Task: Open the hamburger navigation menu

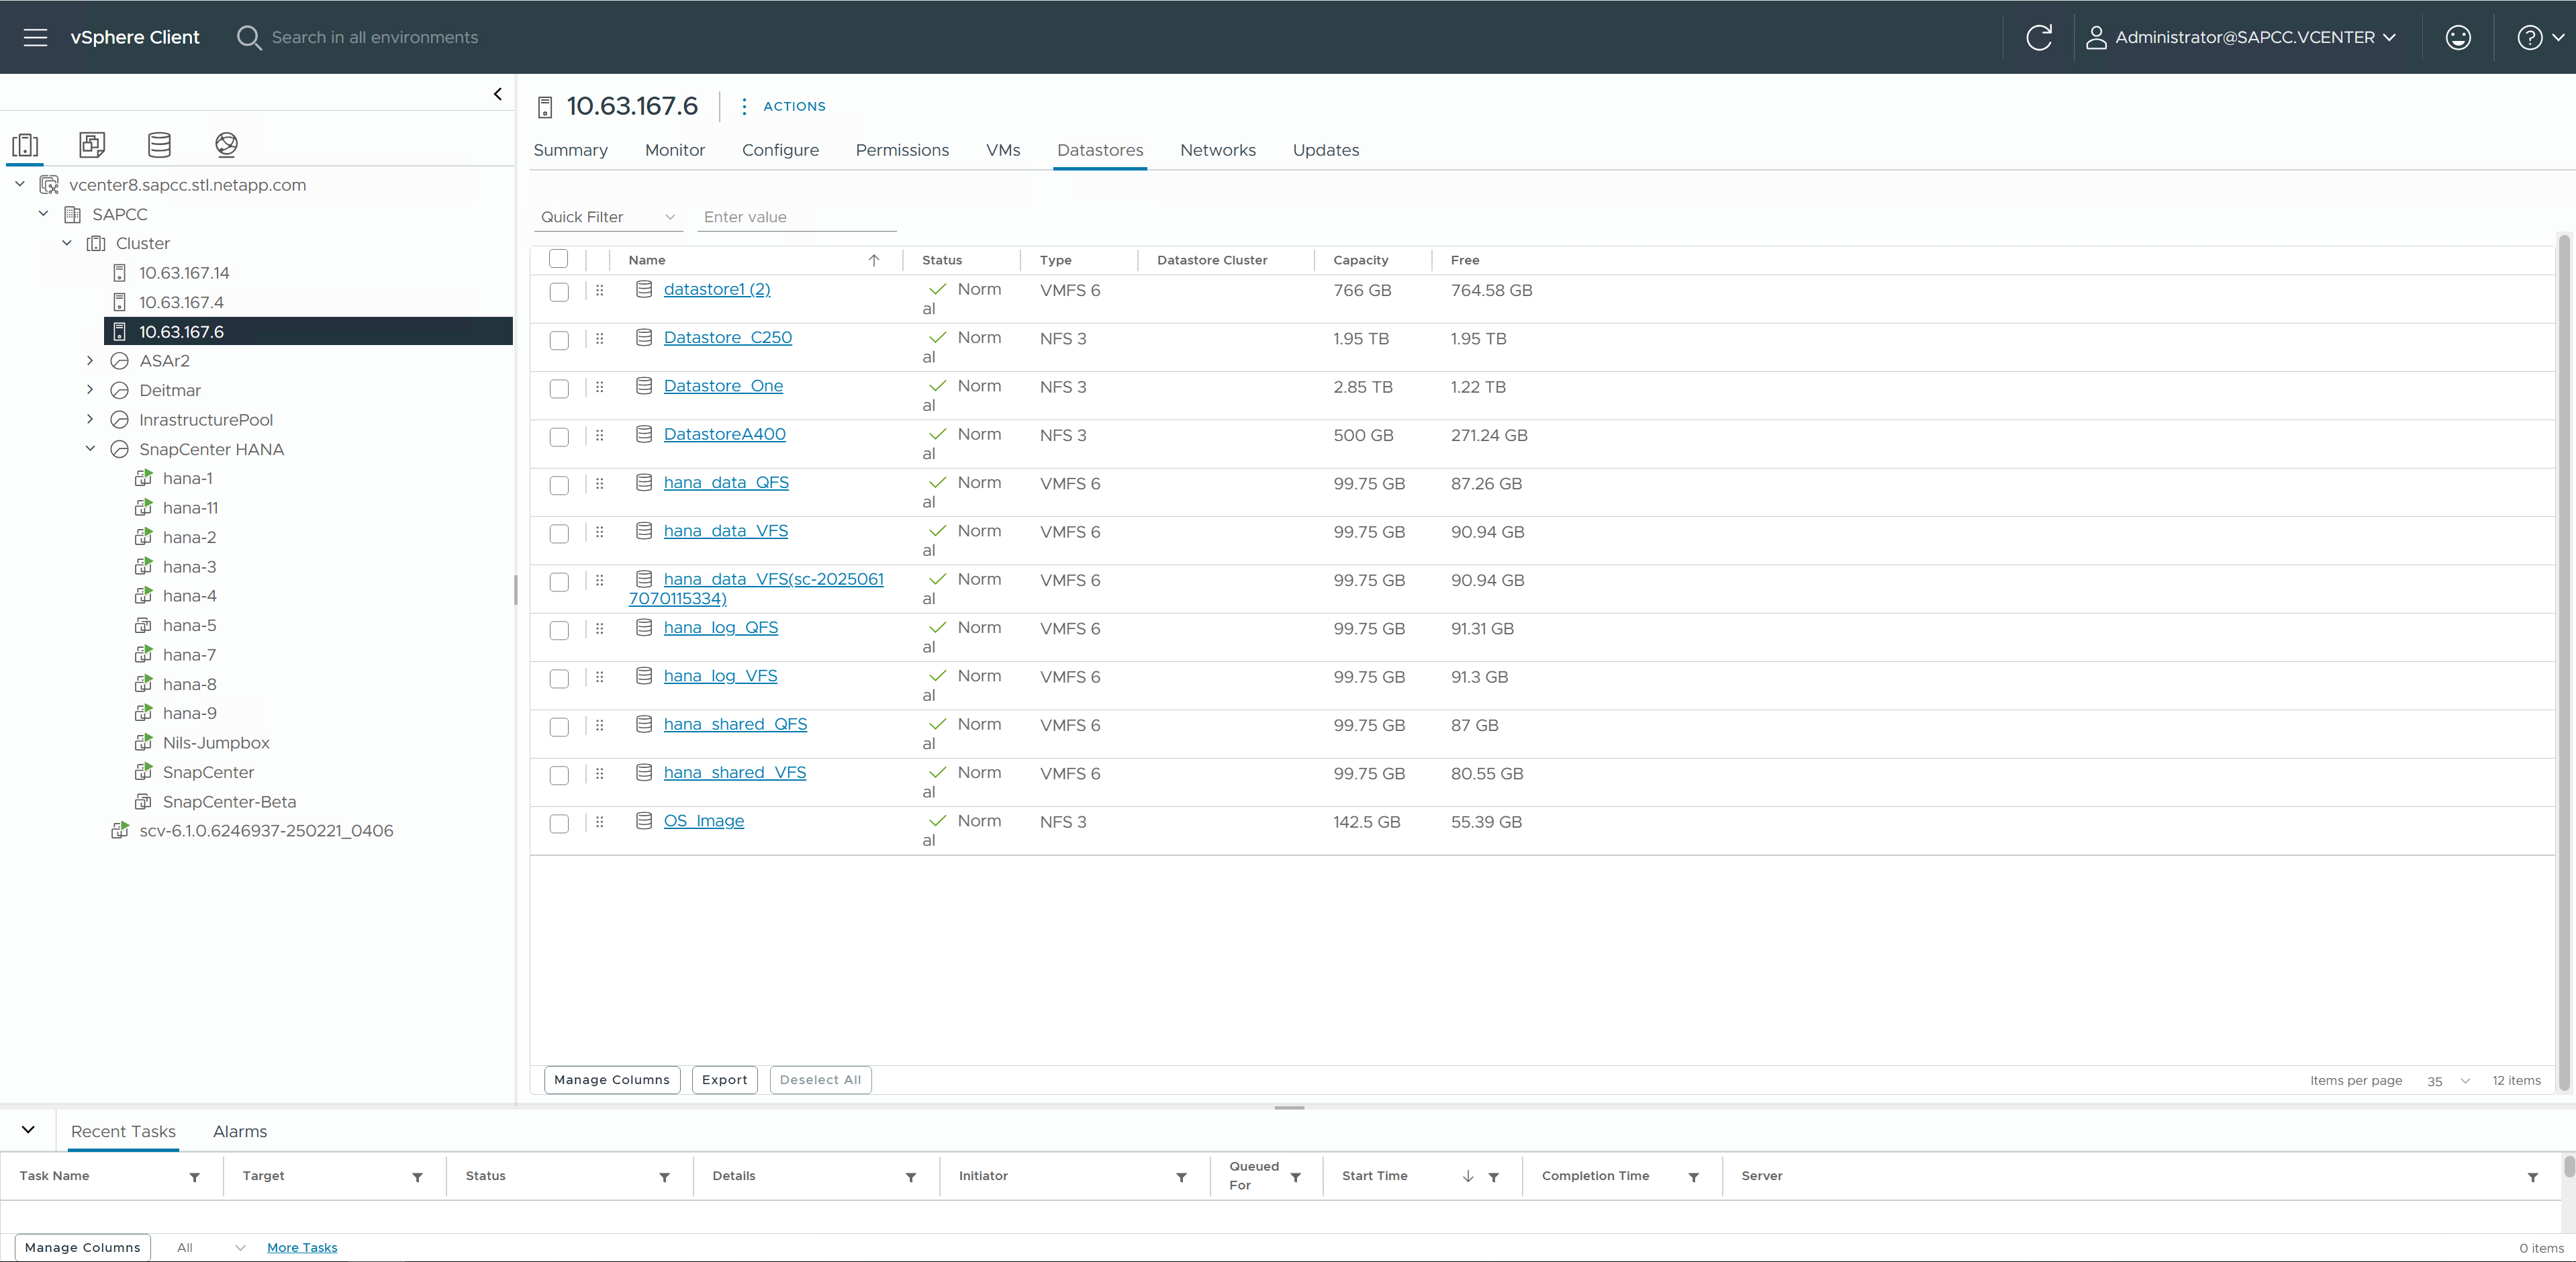Action: click(x=35, y=37)
